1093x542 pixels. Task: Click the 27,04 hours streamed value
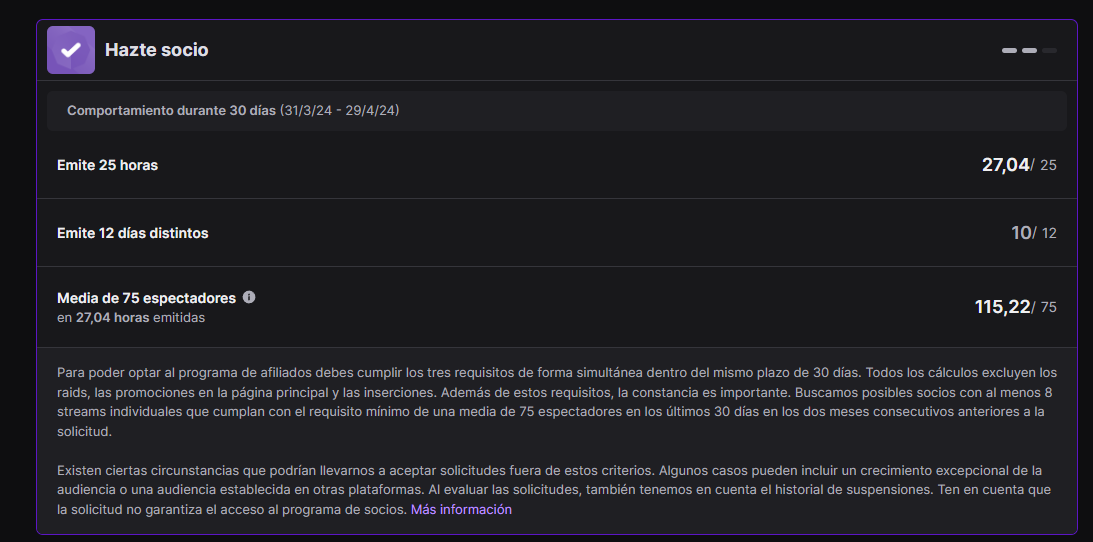(x=1005, y=165)
